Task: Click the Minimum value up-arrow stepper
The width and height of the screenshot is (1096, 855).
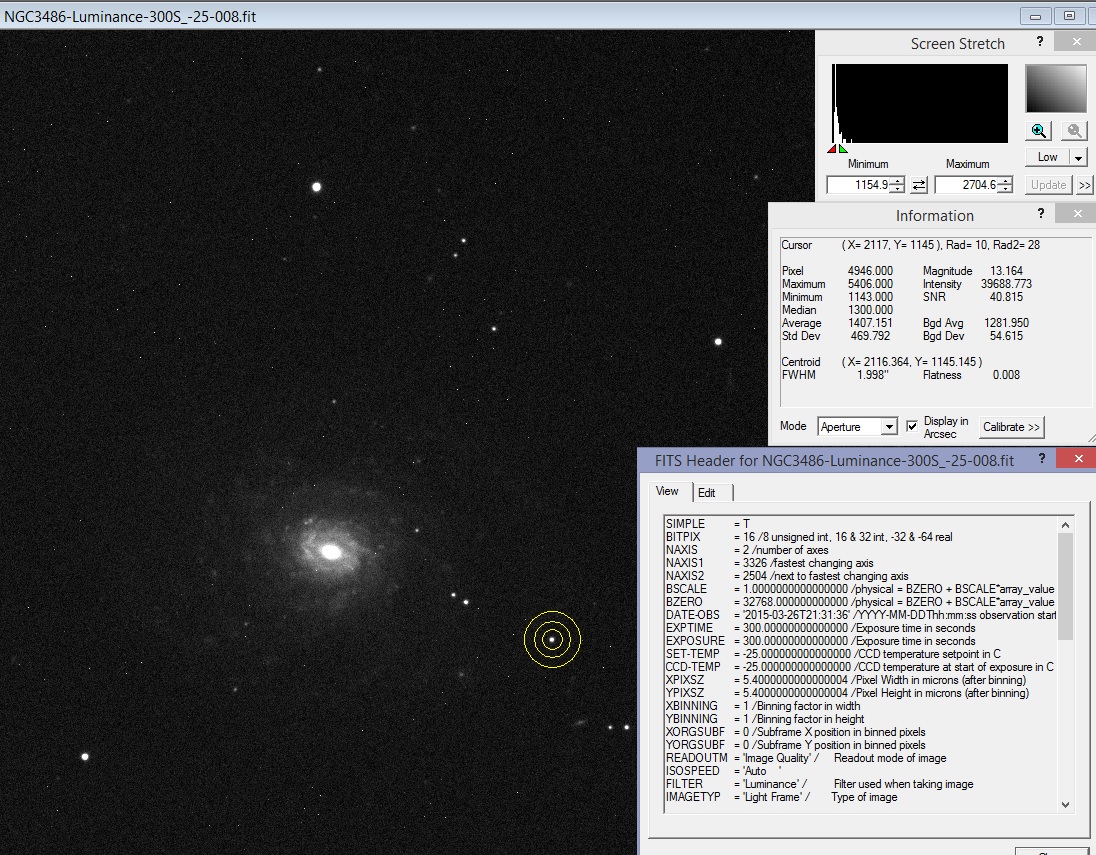Action: click(895, 181)
